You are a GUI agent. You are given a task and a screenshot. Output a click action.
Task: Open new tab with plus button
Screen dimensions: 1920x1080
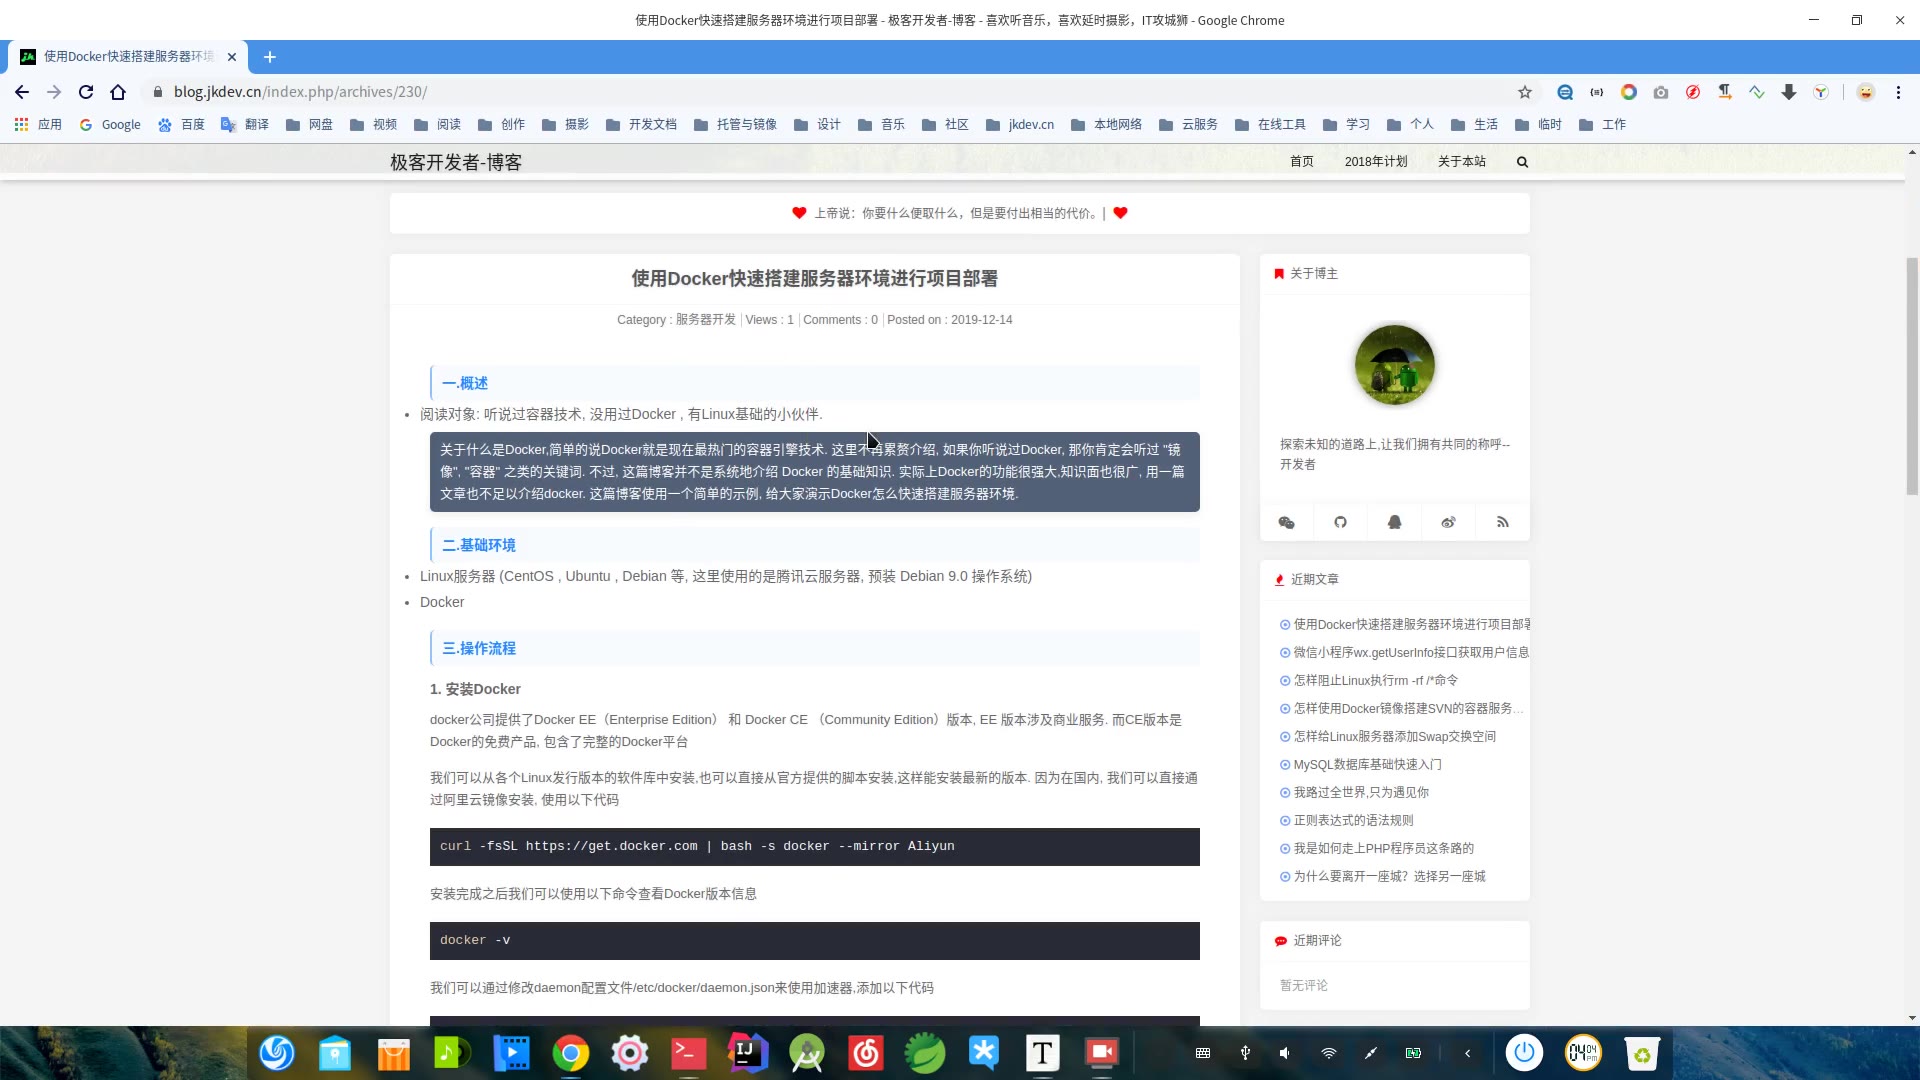pos(269,57)
